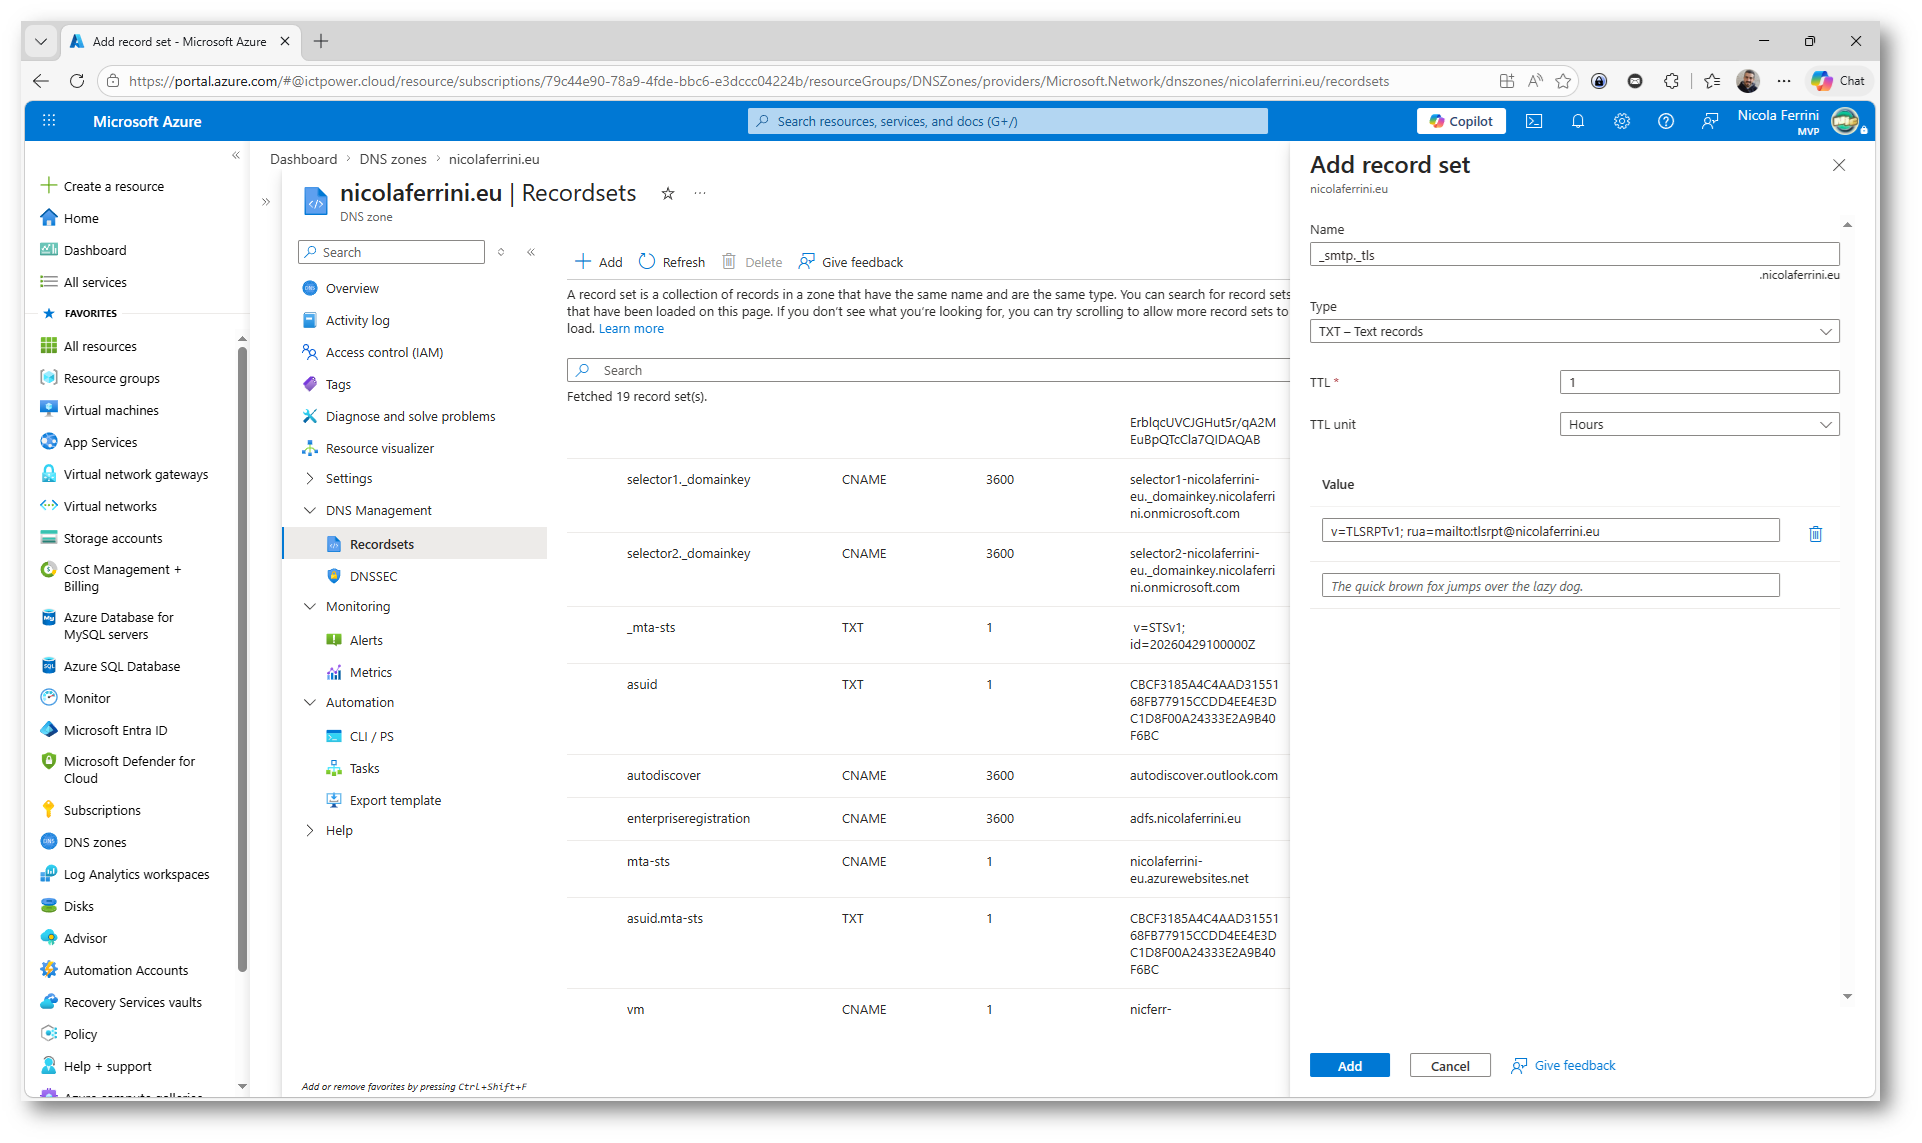Click the Learn more link

coord(631,329)
